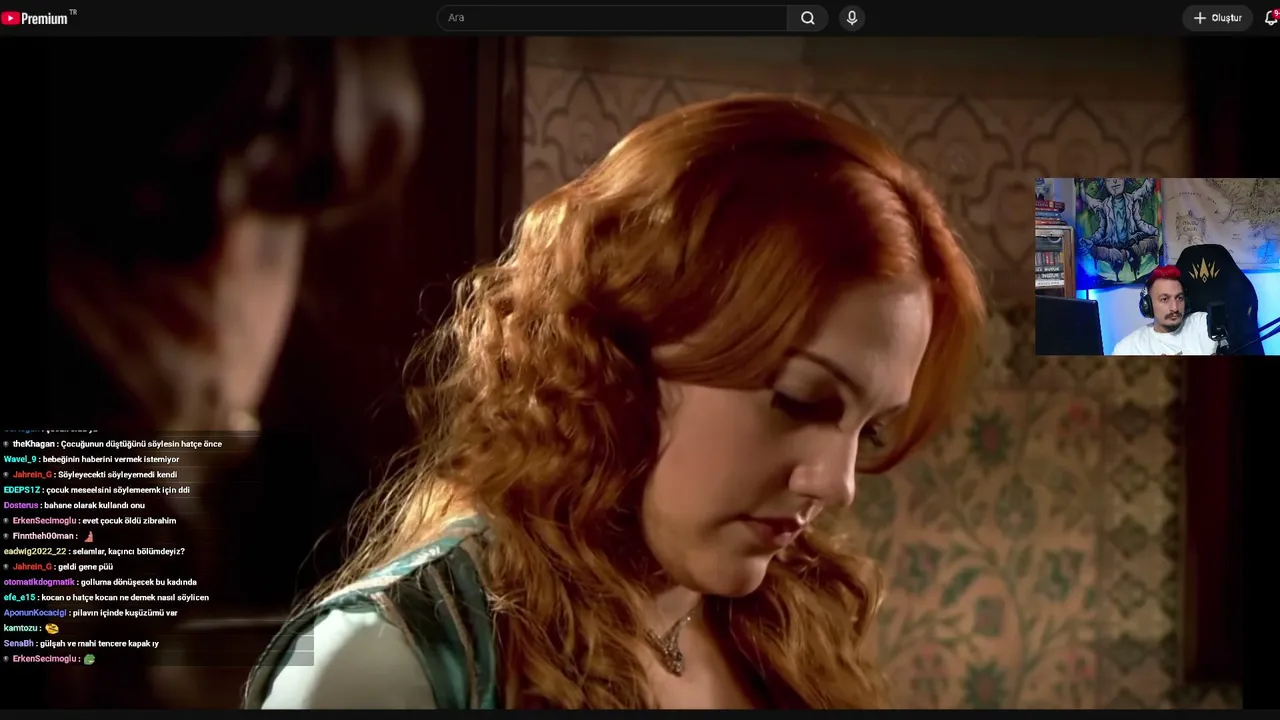Click username 'theKhagan' in chat
Image resolution: width=1280 pixels, height=720 pixels.
pyautogui.click(x=34, y=444)
